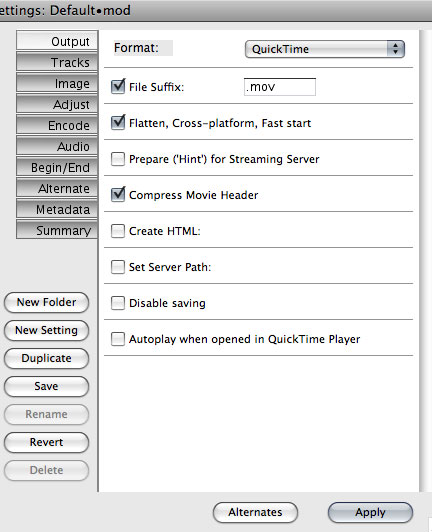Click the New Folder button
Screen dimensions: 432x532
[x=46, y=302]
